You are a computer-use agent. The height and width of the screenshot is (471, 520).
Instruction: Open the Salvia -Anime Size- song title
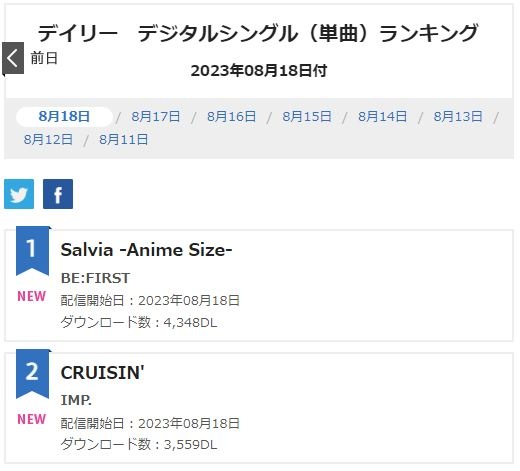tap(146, 250)
